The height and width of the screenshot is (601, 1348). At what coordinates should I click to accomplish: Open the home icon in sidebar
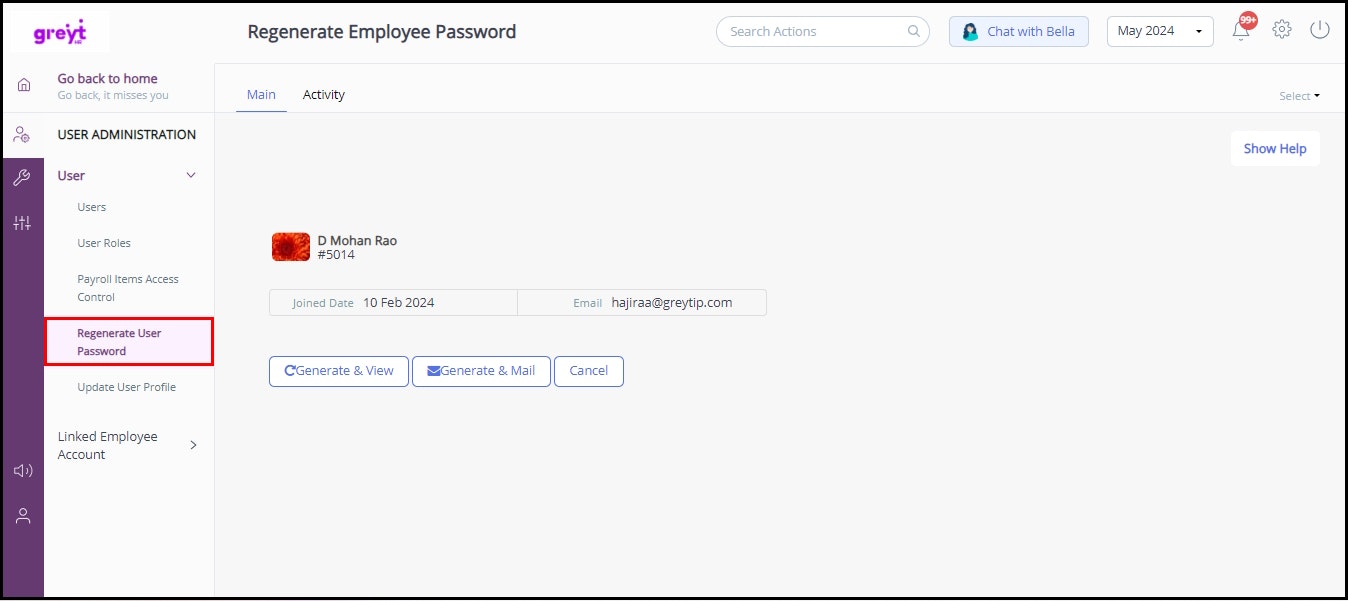click(x=23, y=85)
